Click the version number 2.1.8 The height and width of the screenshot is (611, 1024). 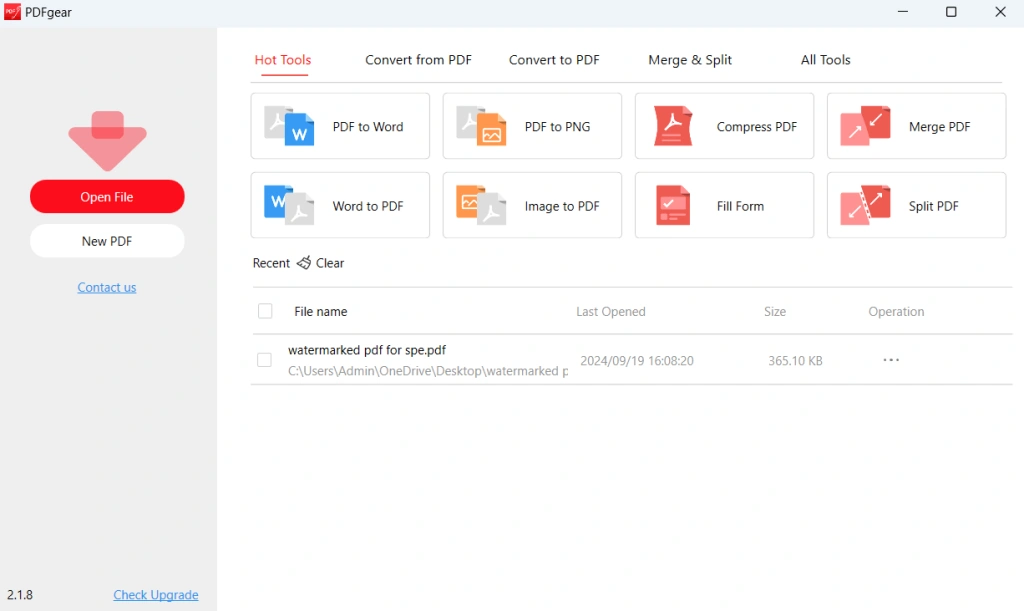(20, 595)
